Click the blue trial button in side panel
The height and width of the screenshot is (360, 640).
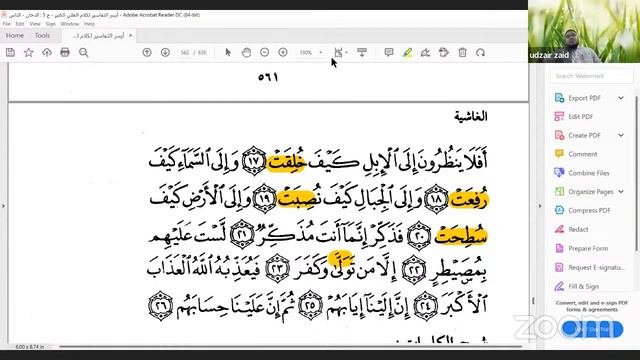[592, 329]
